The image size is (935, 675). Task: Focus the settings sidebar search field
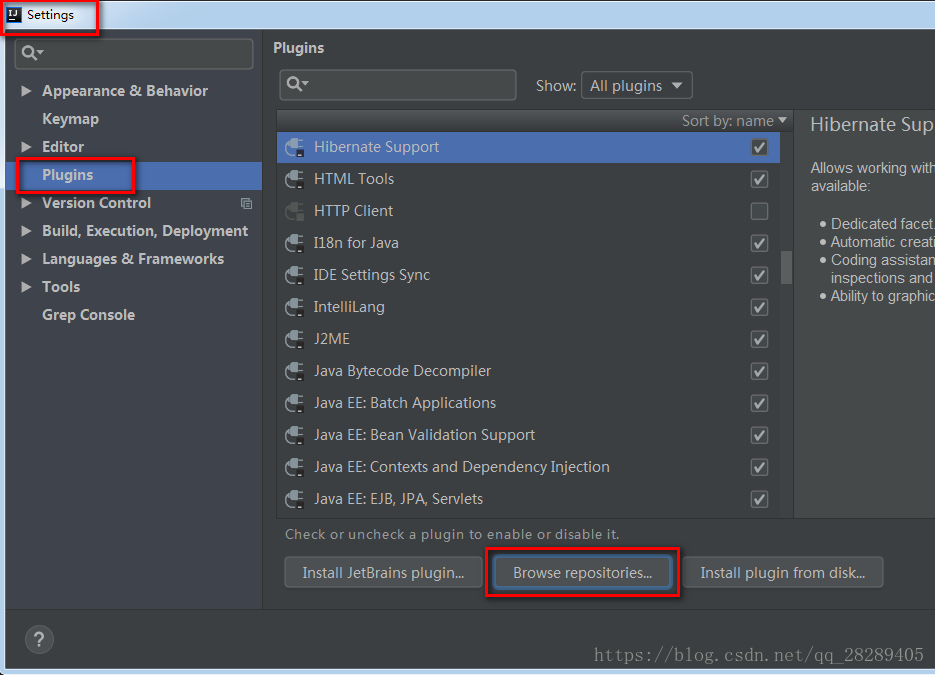134,53
